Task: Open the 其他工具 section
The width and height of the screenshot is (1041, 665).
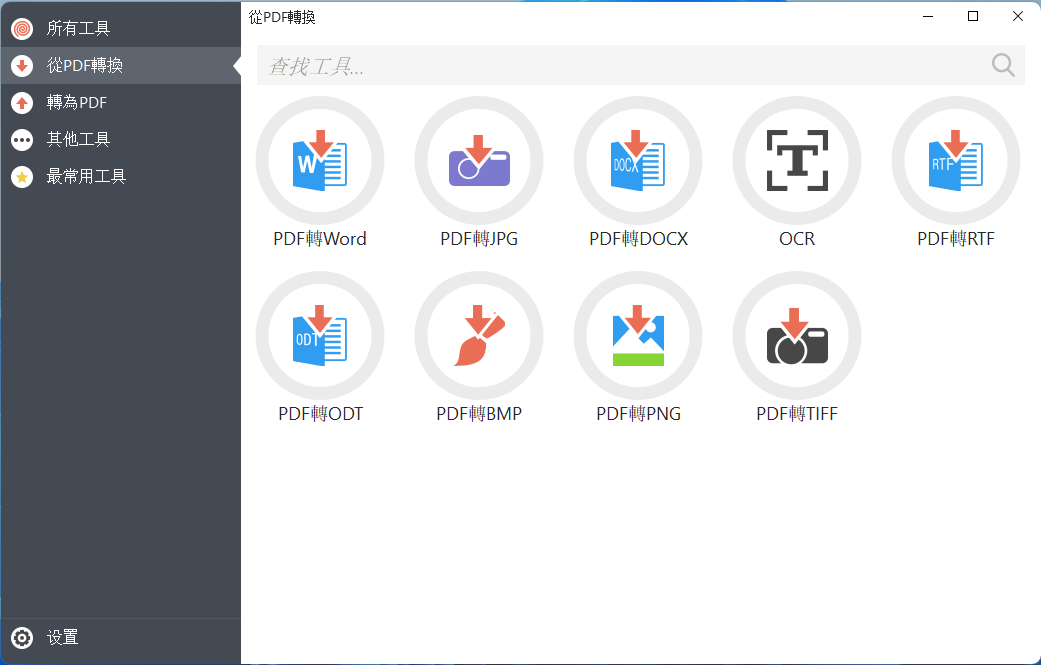Action: point(80,139)
